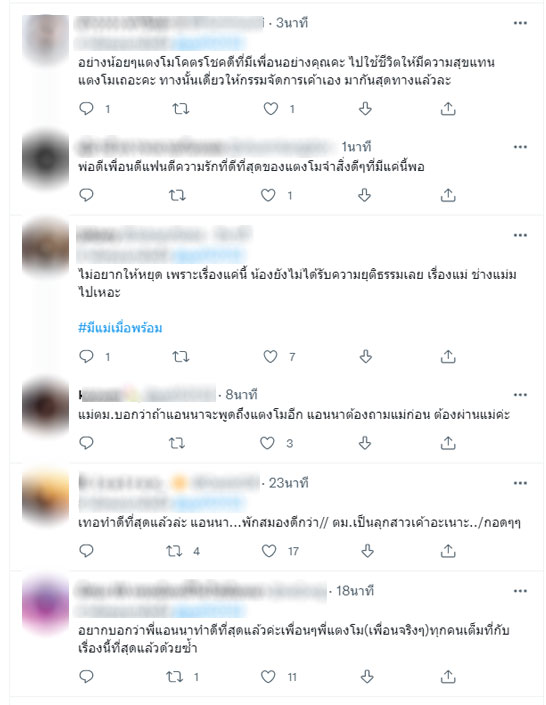The width and height of the screenshot is (546, 705).
Task: Share the 18-minute-old tweet
Action: (x=448, y=676)
